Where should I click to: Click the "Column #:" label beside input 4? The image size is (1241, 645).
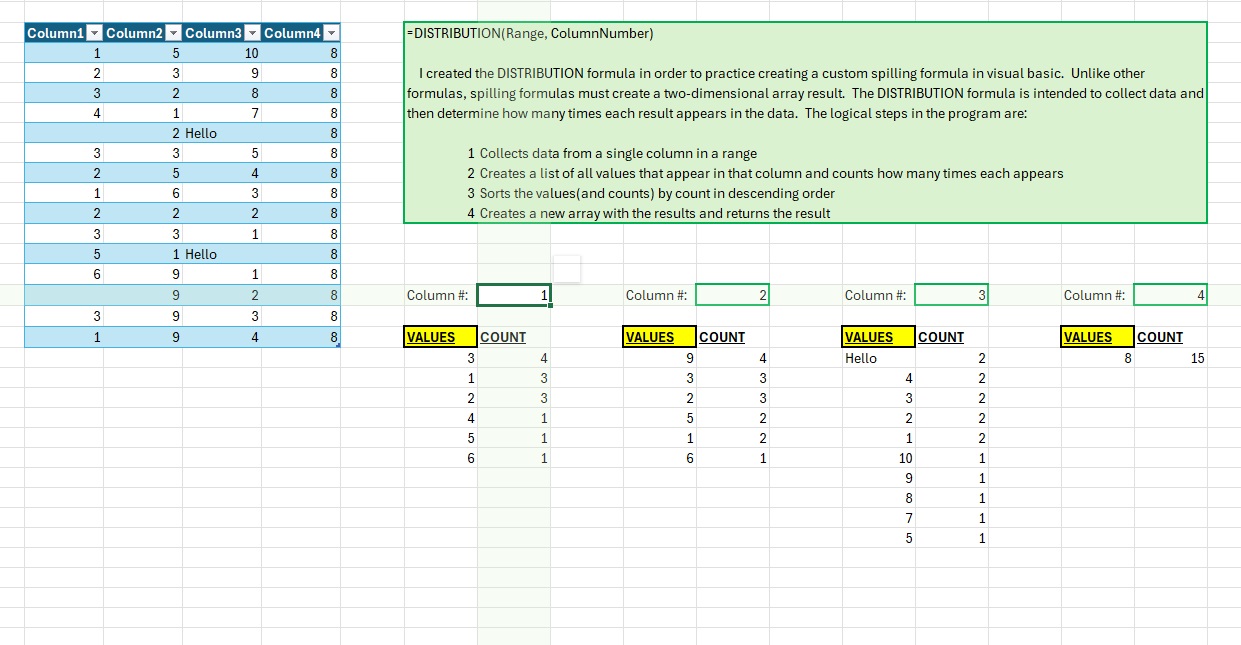[x=1094, y=295]
